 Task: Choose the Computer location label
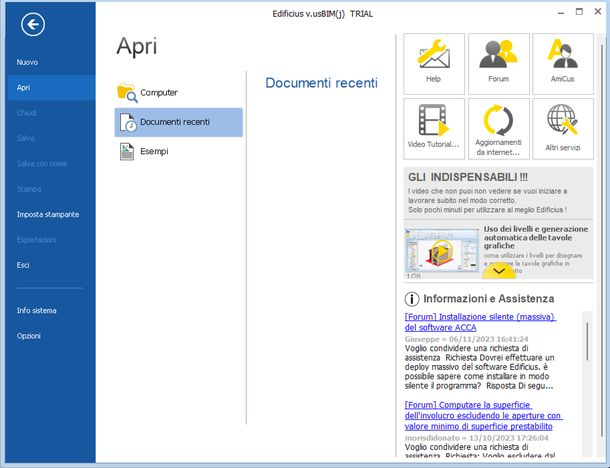(159, 93)
